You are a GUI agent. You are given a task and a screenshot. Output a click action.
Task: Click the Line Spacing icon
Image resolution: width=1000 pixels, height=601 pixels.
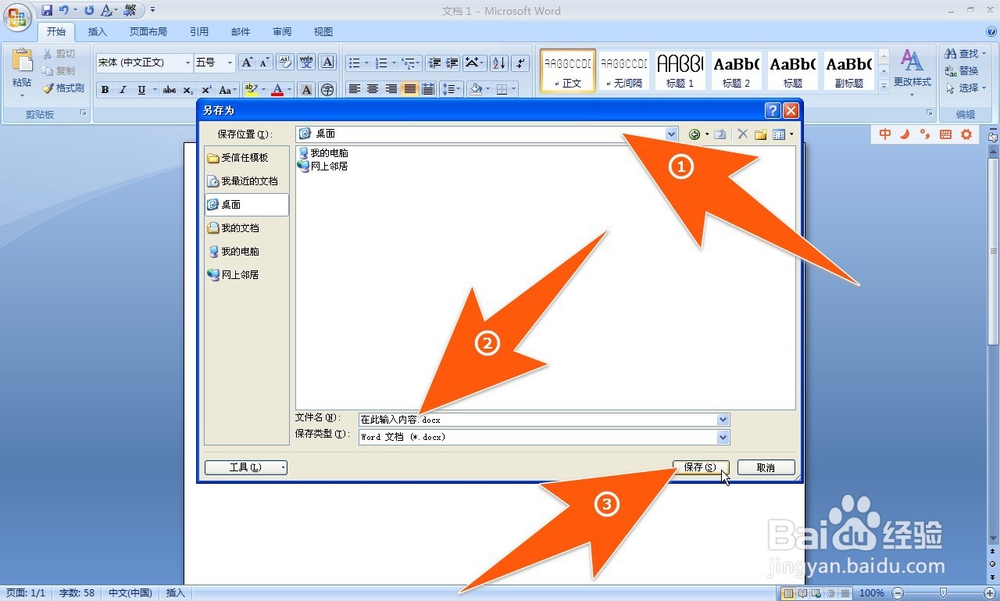click(449, 89)
